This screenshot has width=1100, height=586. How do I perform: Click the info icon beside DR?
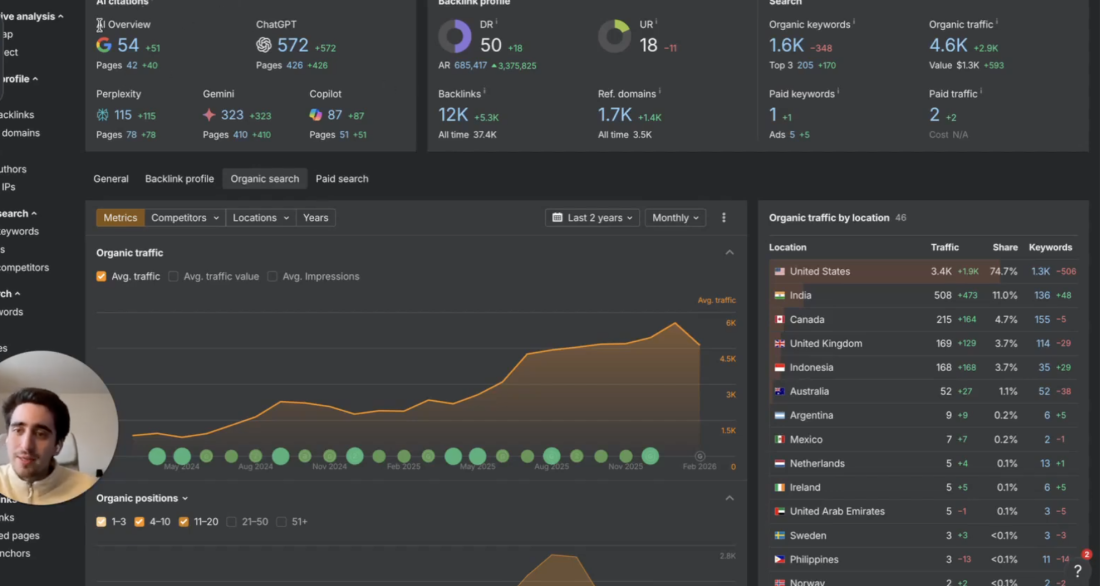(497, 23)
